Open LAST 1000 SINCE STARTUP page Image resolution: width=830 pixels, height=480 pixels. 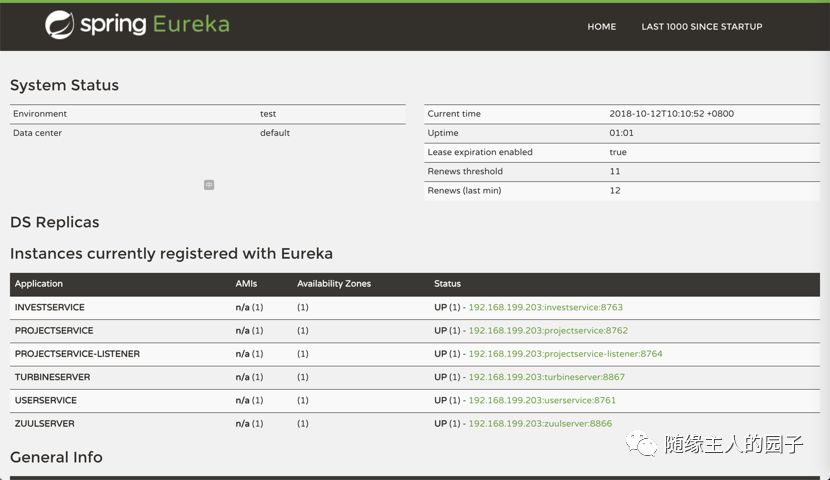tap(702, 26)
